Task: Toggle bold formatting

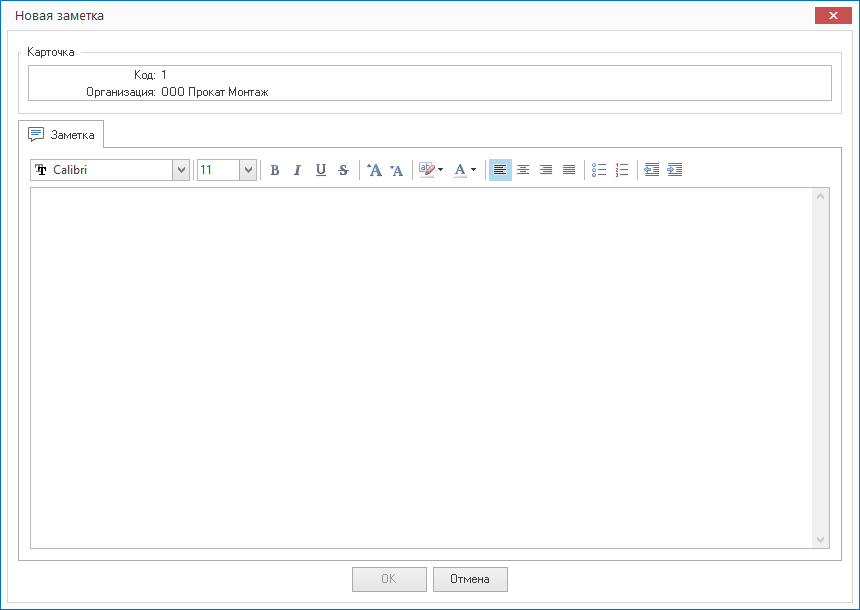Action: tap(275, 170)
